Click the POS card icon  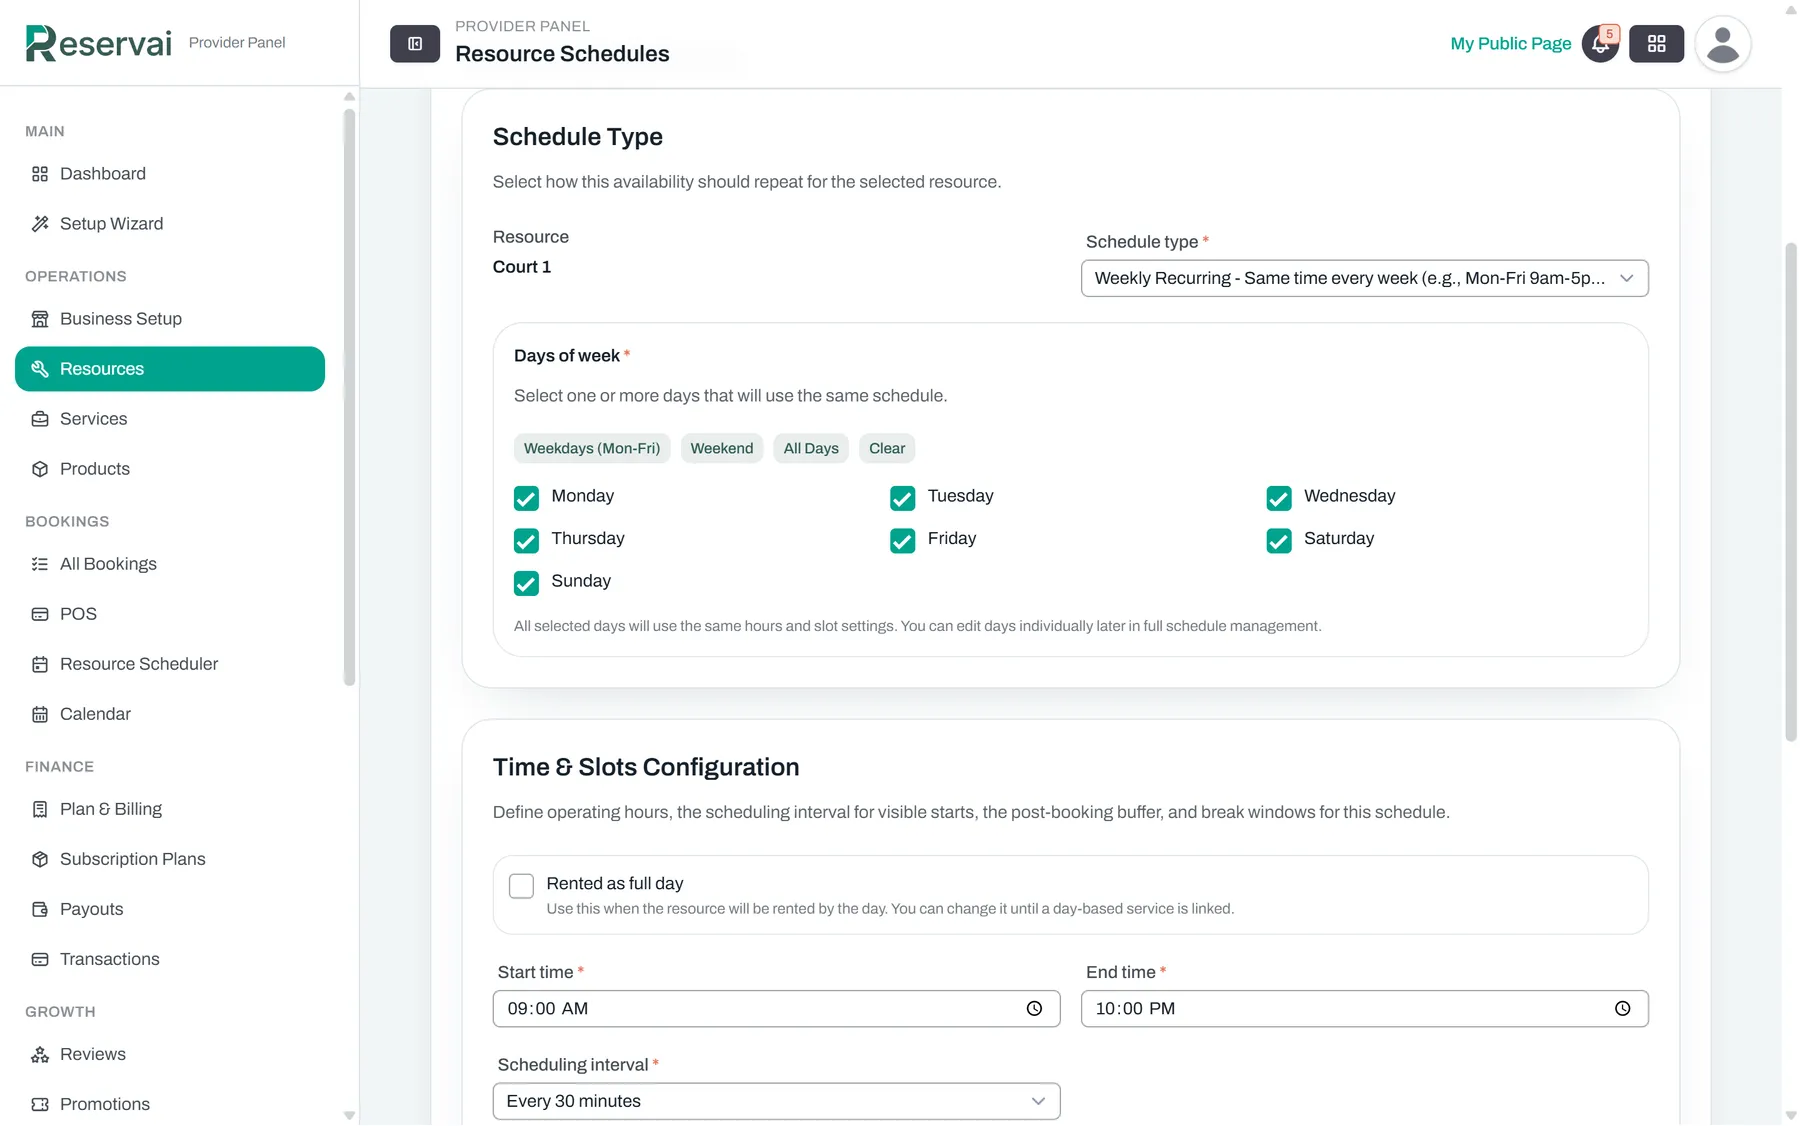click(x=40, y=614)
